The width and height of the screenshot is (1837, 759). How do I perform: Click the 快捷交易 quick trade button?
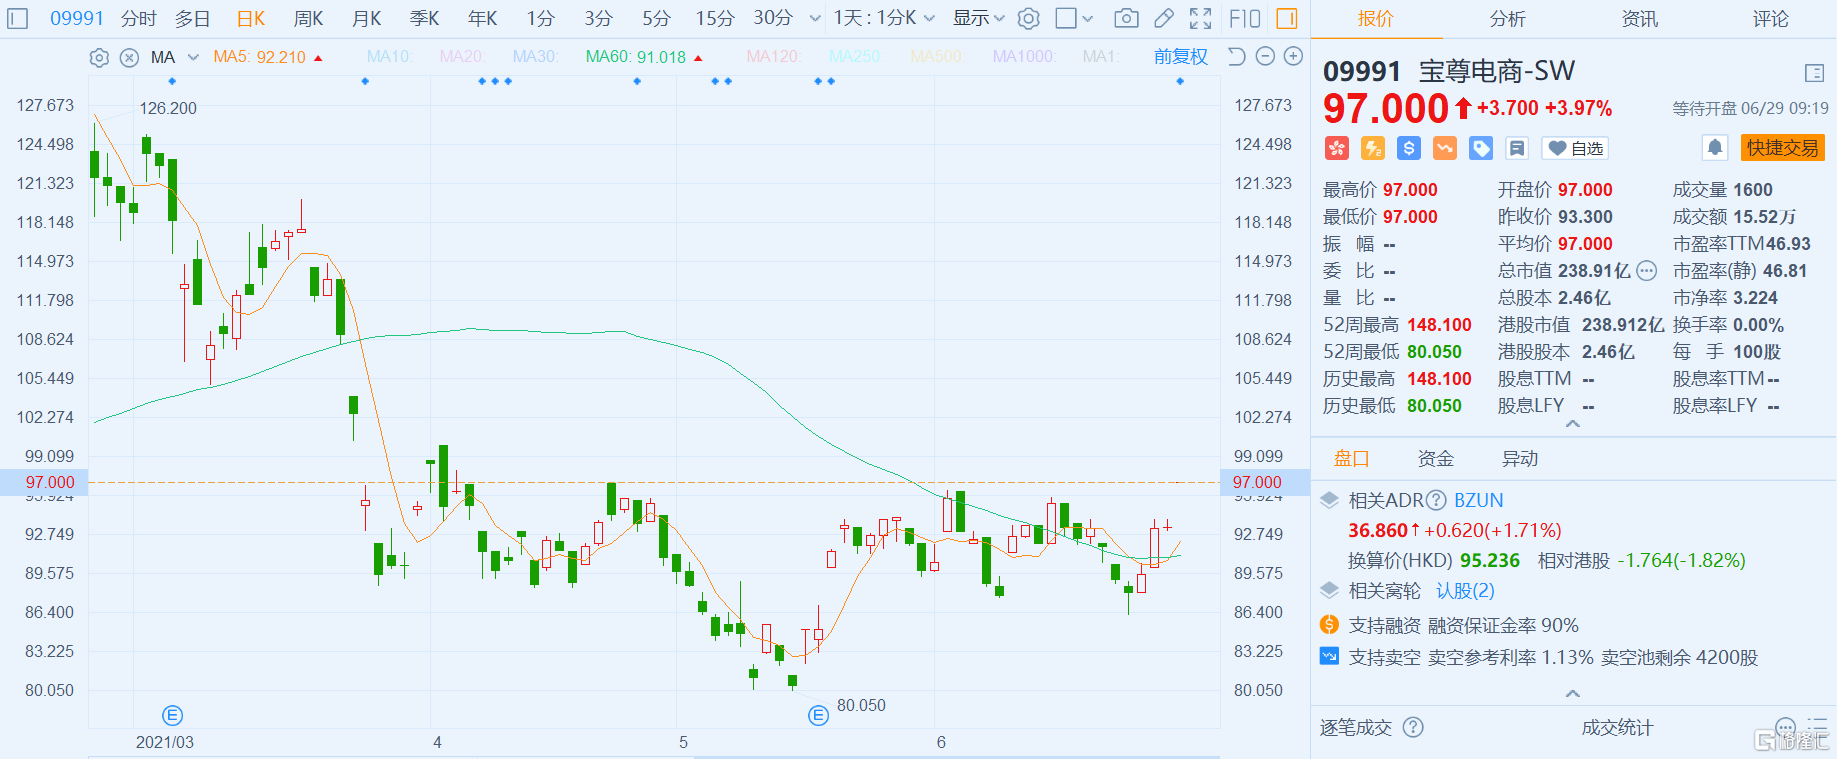click(1783, 148)
